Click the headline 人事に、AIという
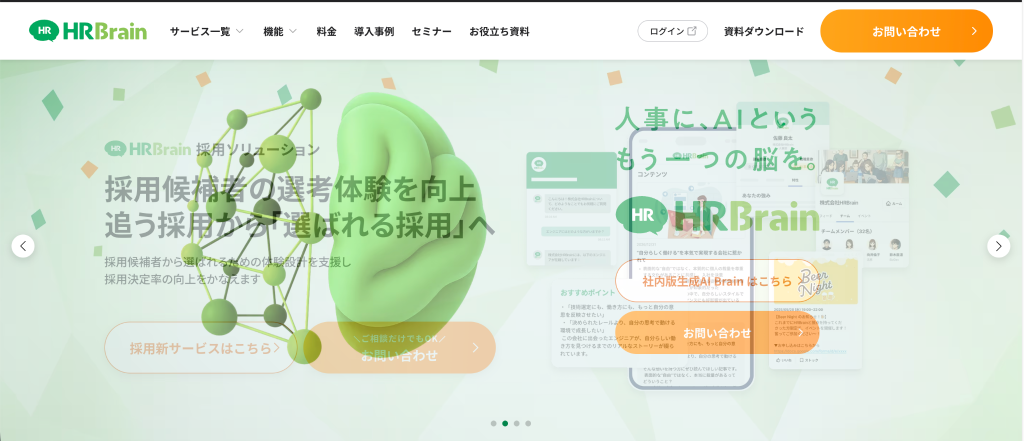The height and width of the screenshot is (441, 1024). pyautogui.click(x=717, y=120)
